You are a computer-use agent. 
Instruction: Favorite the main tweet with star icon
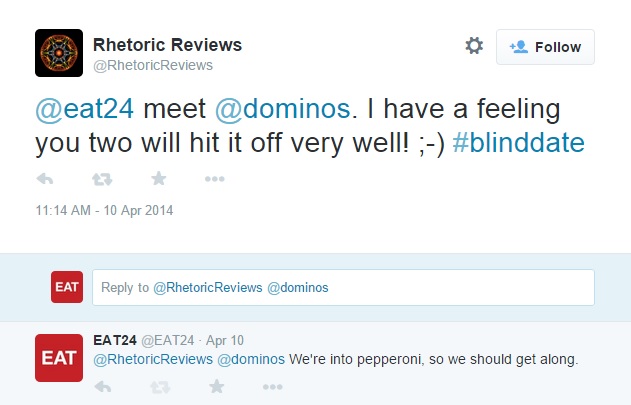click(159, 178)
